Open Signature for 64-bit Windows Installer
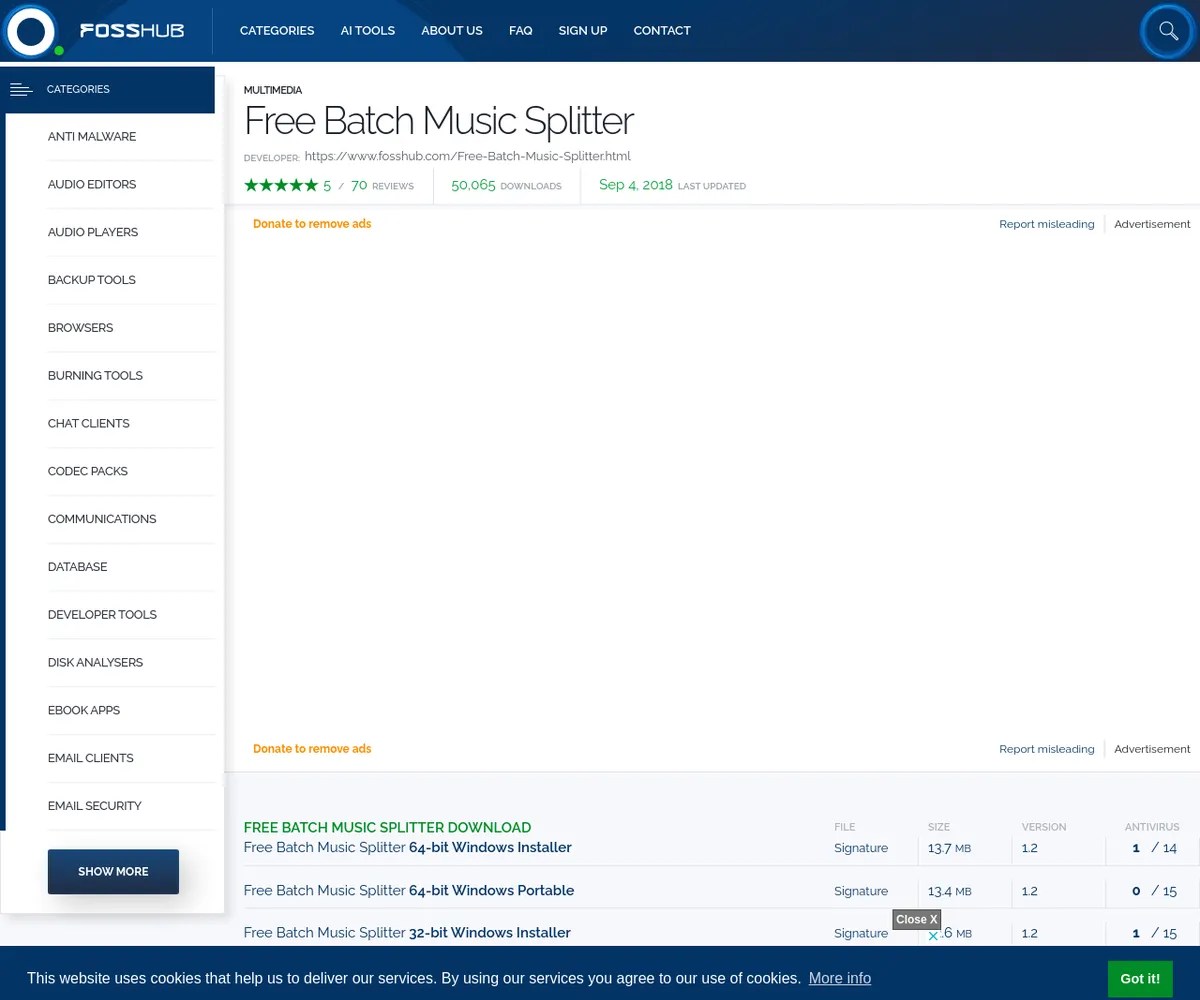This screenshot has height=1000, width=1200. click(x=861, y=848)
